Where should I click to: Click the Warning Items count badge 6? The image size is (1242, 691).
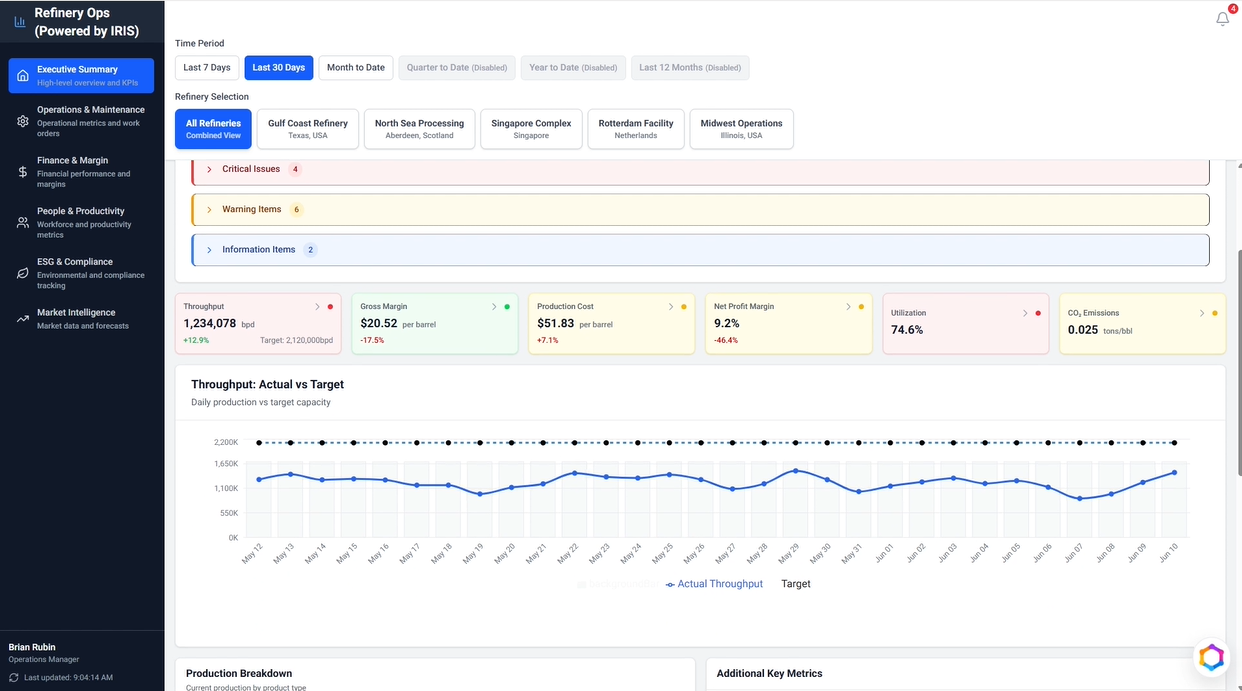tap(296, 210)
